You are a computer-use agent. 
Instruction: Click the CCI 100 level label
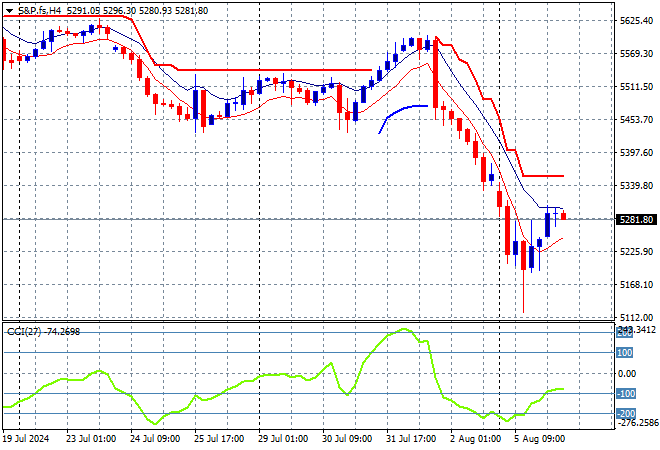[x=625, y=352]
